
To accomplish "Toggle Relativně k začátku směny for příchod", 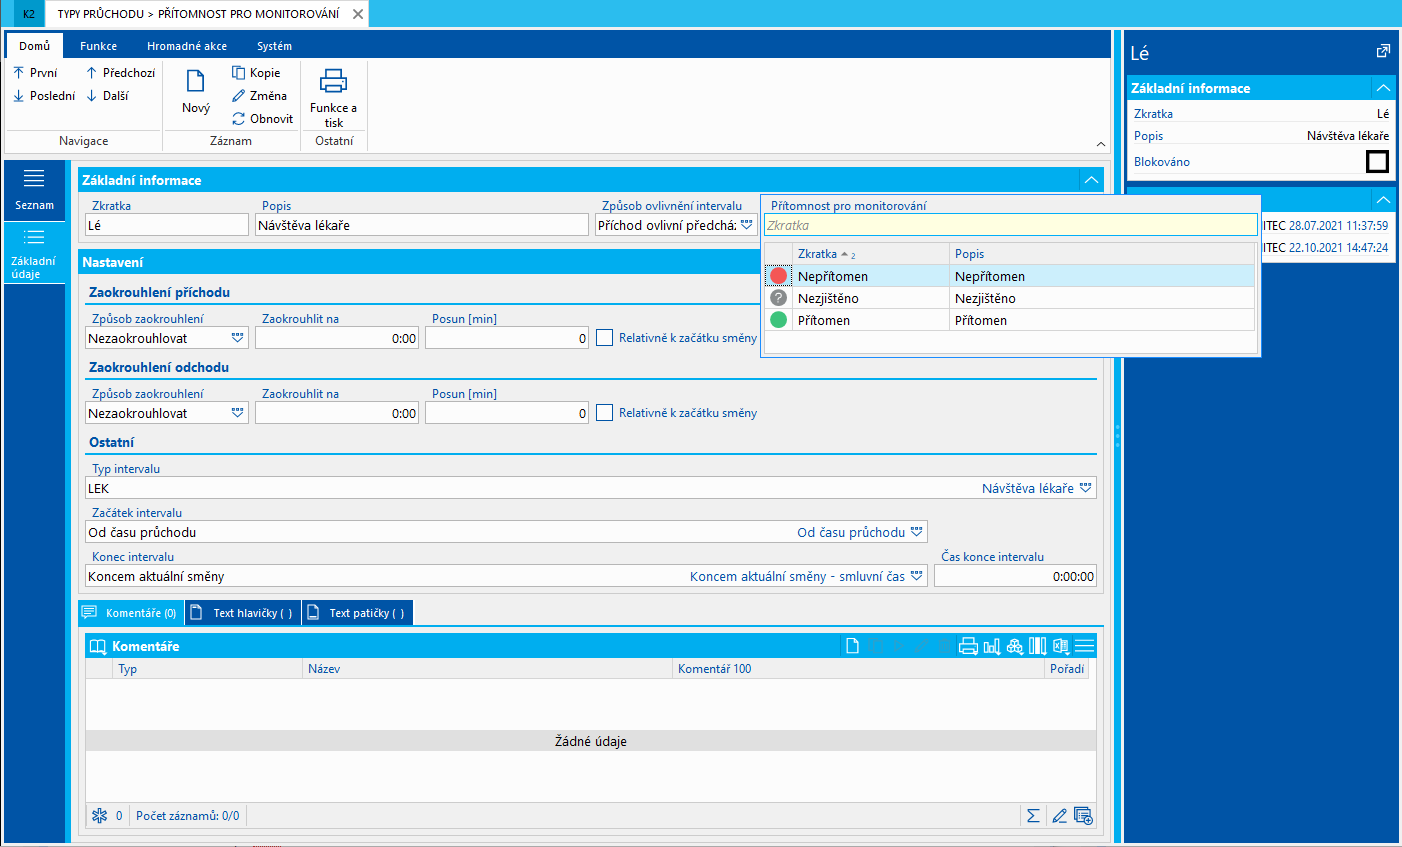I will point(605,338).
